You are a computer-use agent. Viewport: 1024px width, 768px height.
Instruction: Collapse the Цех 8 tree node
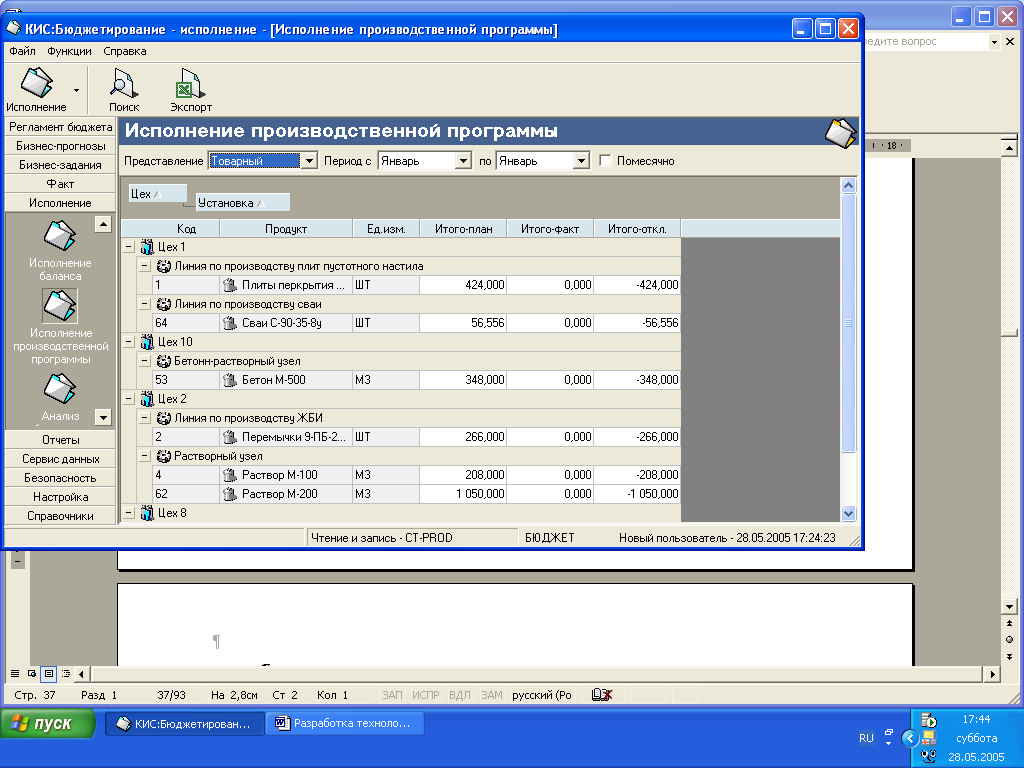click(x=129, y=513)
